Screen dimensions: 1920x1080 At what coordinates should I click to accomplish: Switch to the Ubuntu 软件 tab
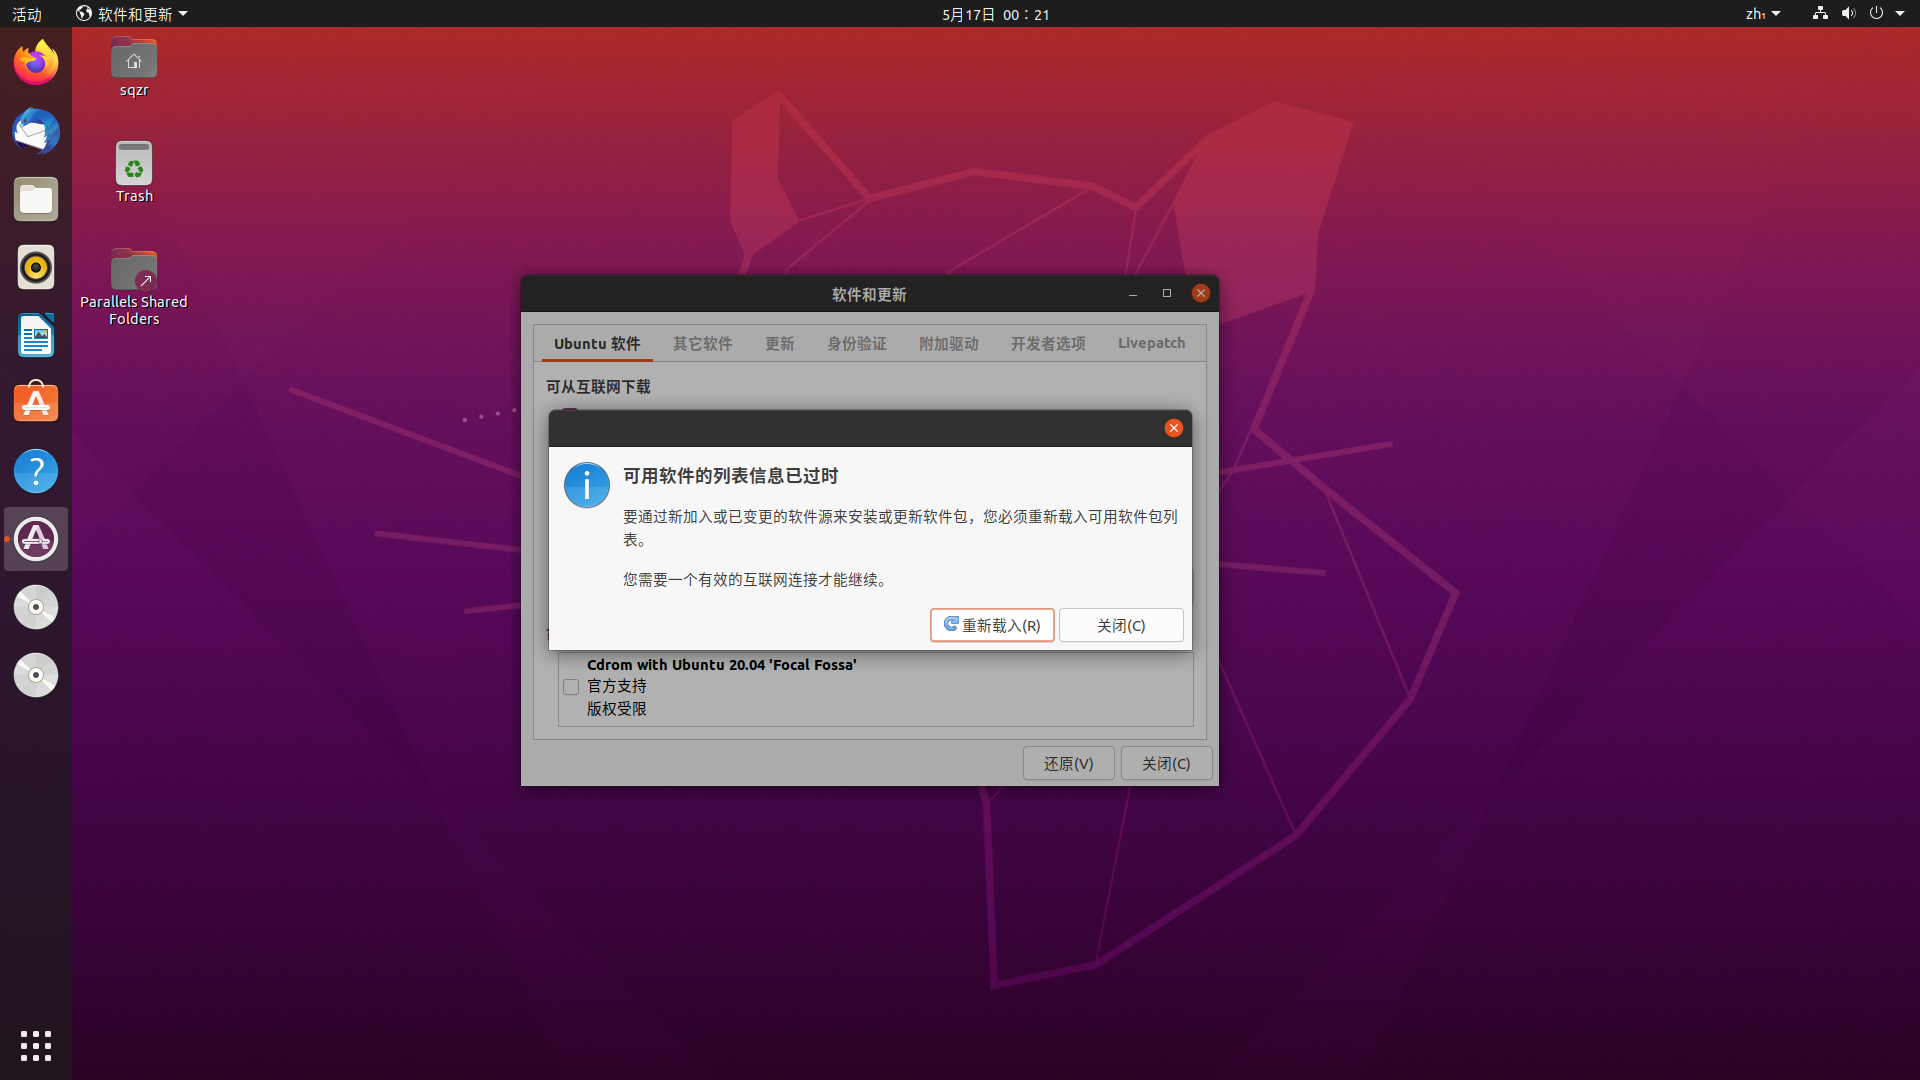pos(597,344)
